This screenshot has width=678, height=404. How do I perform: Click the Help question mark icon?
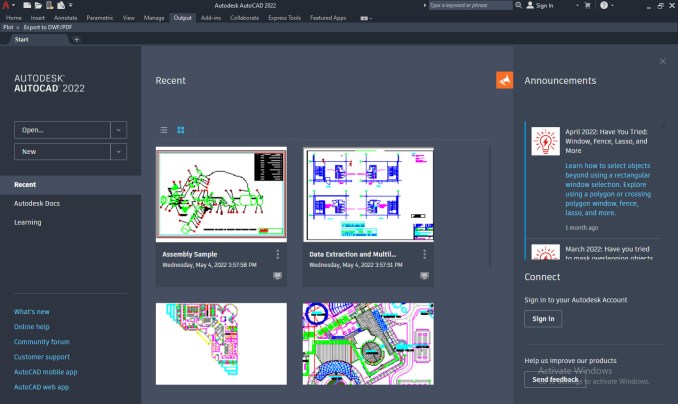pyautogui.click(x=604, y=5)
